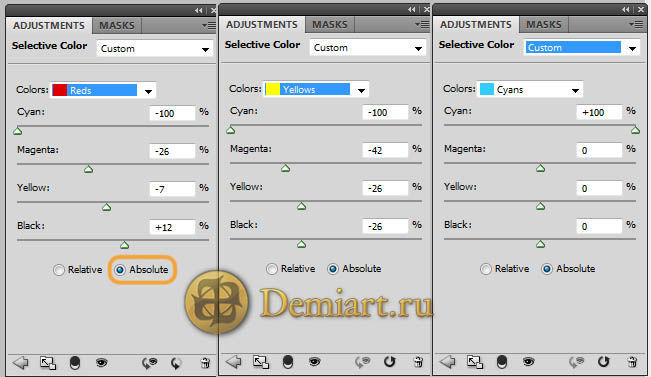651x377 pixels.
Task: Open the Reds colors dropdown
Action: click(x=103, y=90)
